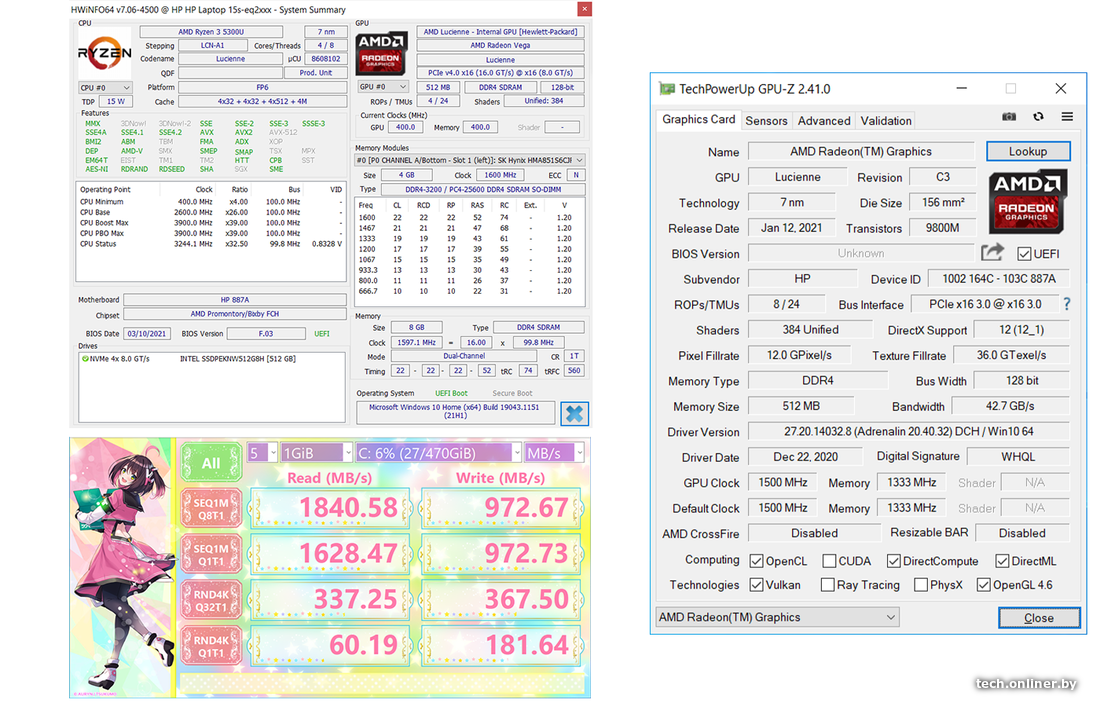Open the AMD Radeon(TM) Graphics GPU dropdown
This screenshot has height=707, width=1100.
(778, 617)
